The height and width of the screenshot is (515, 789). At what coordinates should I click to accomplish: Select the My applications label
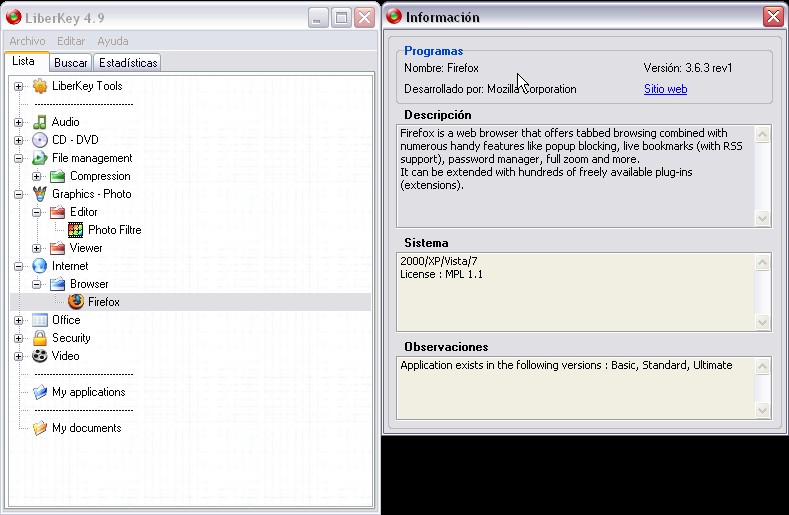tap(89, 392)
